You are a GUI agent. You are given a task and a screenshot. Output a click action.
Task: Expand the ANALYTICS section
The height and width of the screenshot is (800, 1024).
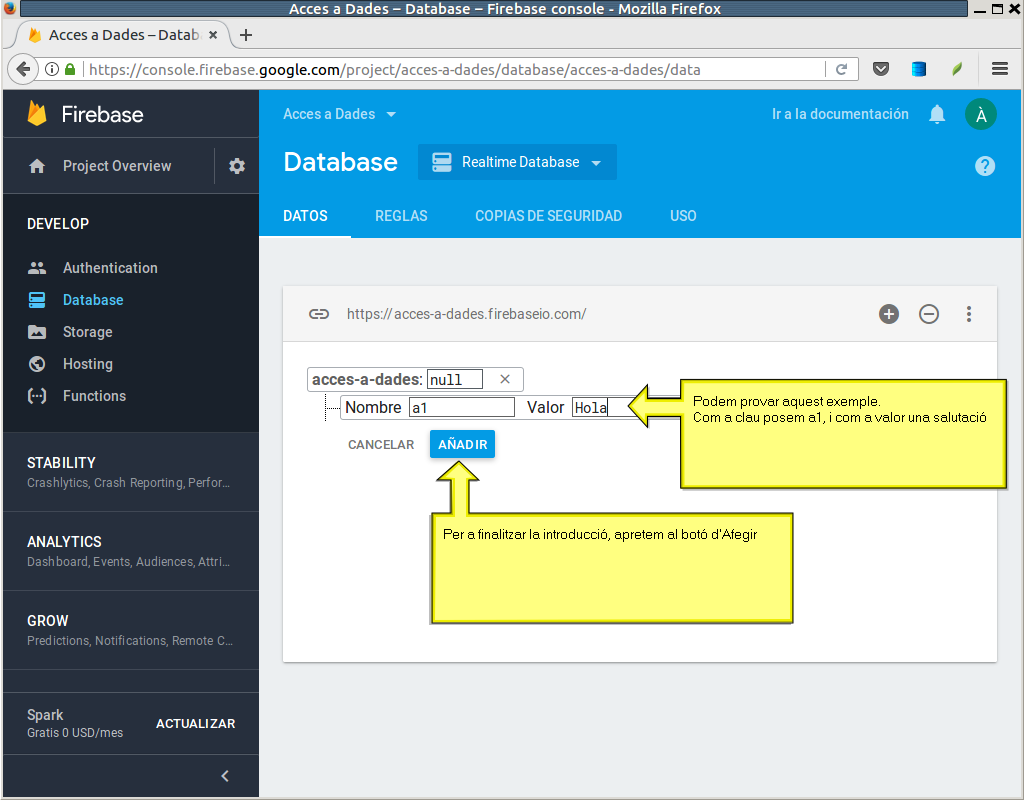tap(131, 551)
